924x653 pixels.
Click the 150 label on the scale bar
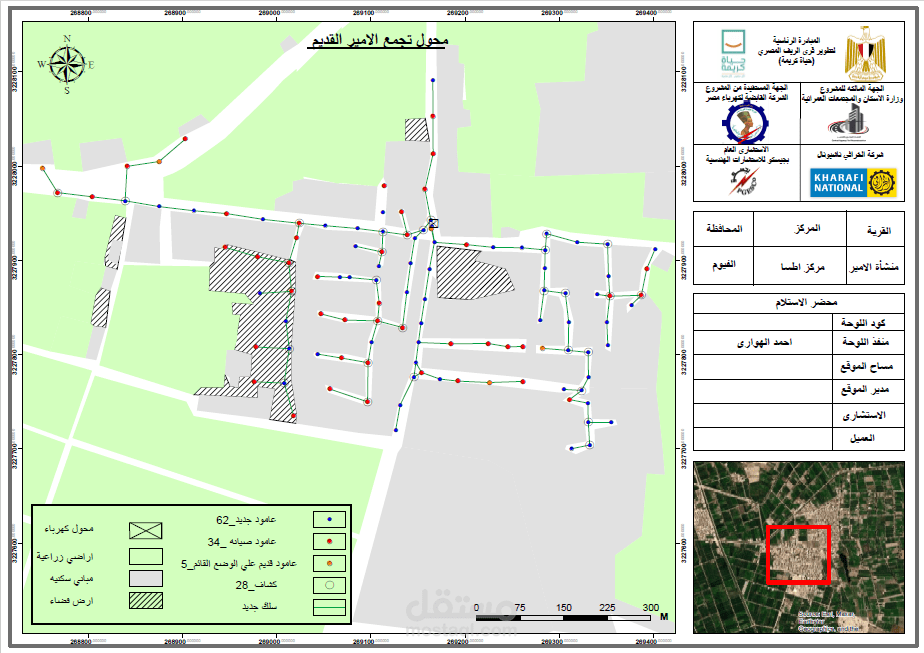(x=563, y=607)
